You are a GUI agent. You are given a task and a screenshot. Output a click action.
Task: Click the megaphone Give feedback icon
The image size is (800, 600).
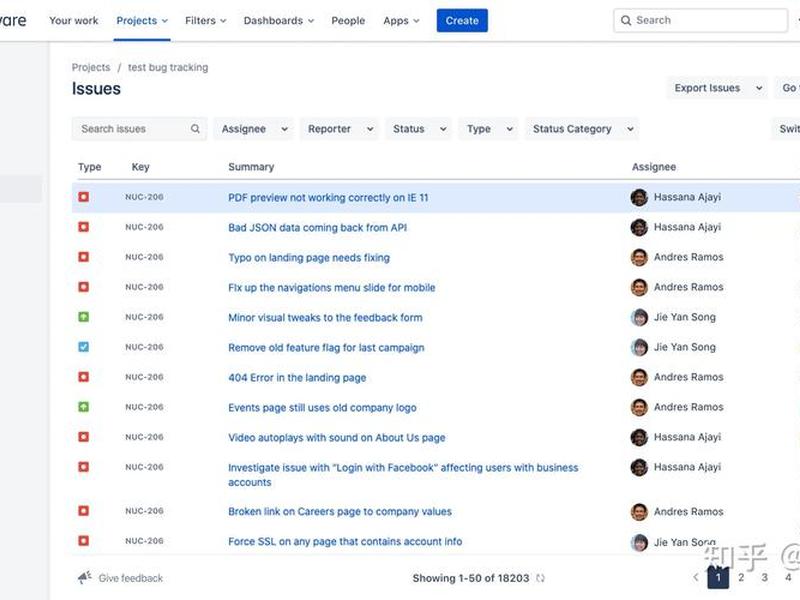(x=85, y=578)
